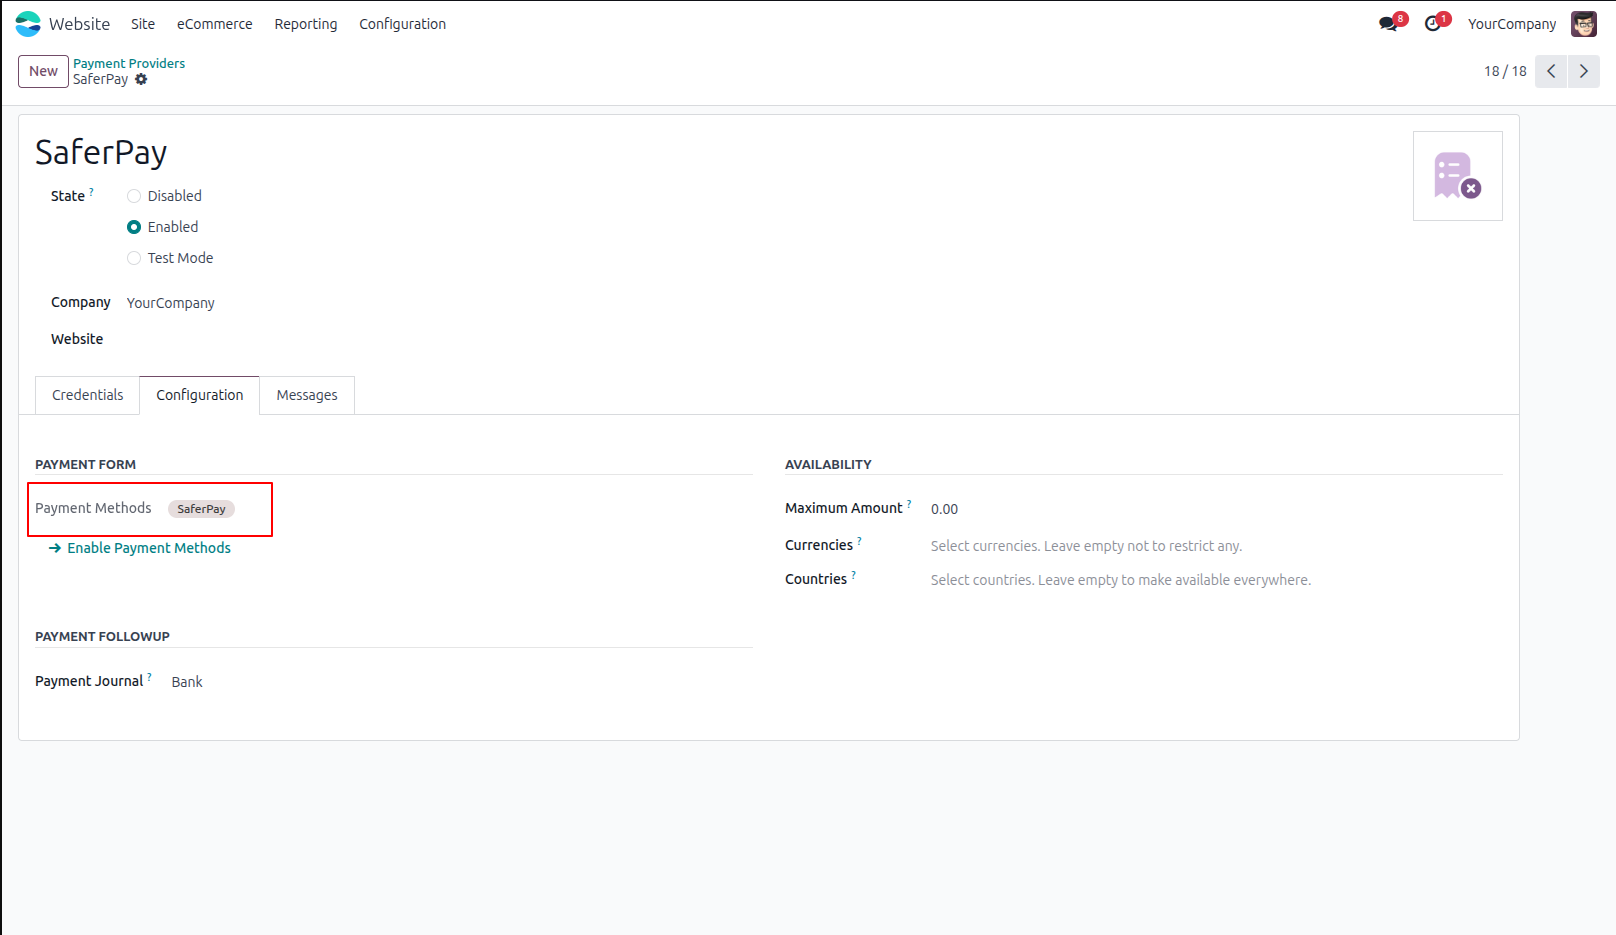Image resolution: width=1616 pixels, height=935 pixels.
Task: Click the unpublished receipt status icon
Action: pyautogui.click(x=1457, y=176)
